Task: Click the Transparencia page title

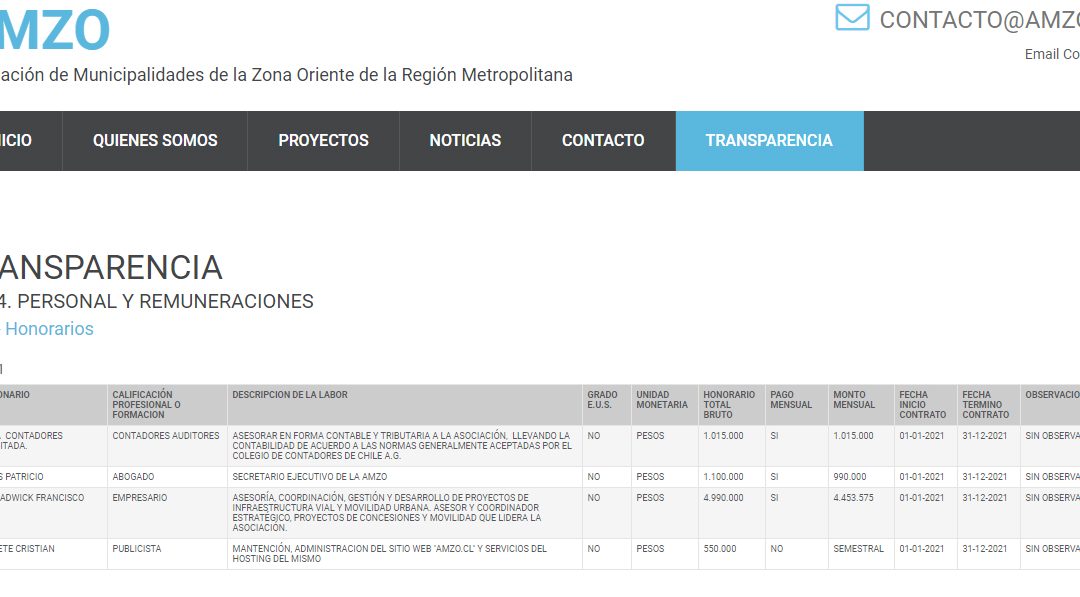Action: 111,267
